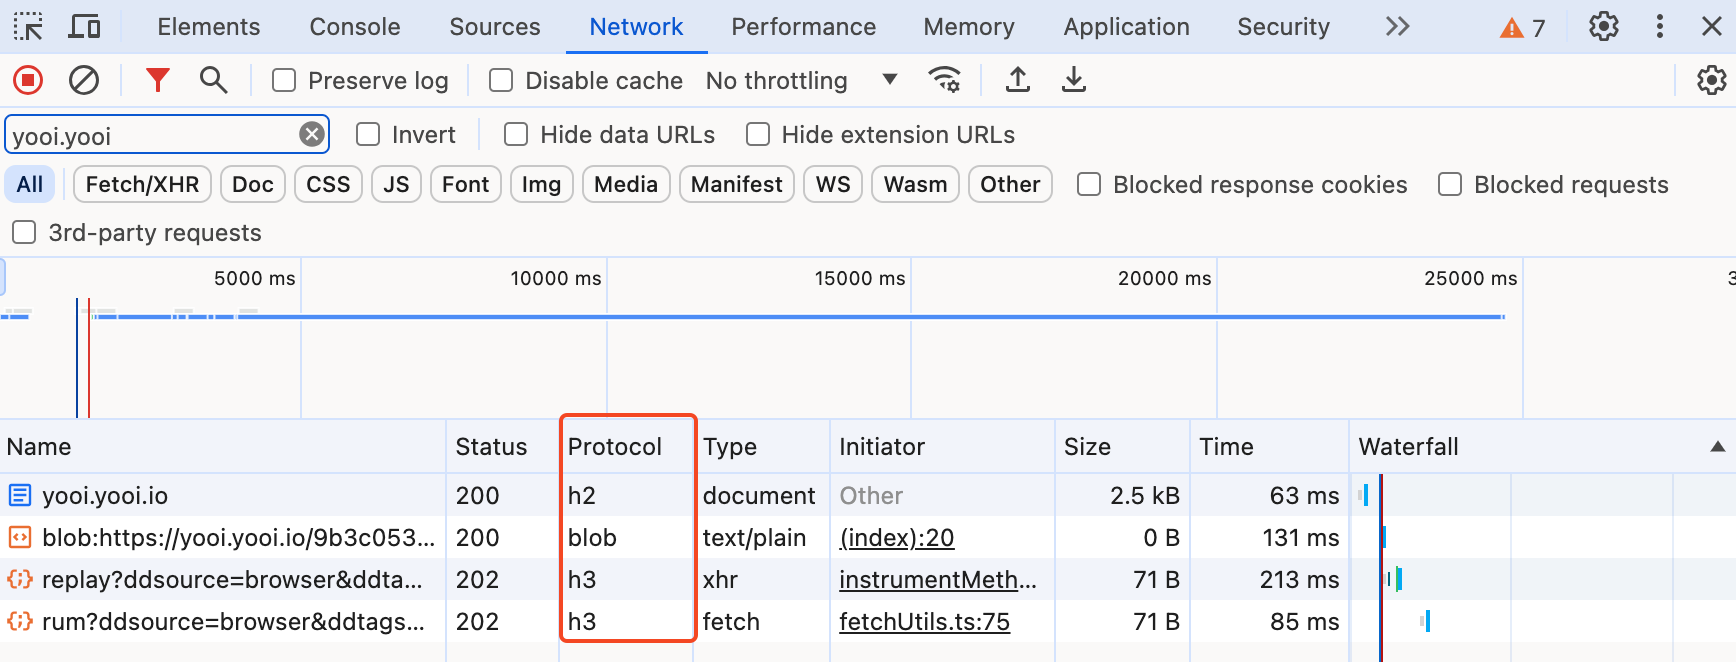Open network search magnifier
This screenshot has height=662, width=1736.
pos(213,80)
